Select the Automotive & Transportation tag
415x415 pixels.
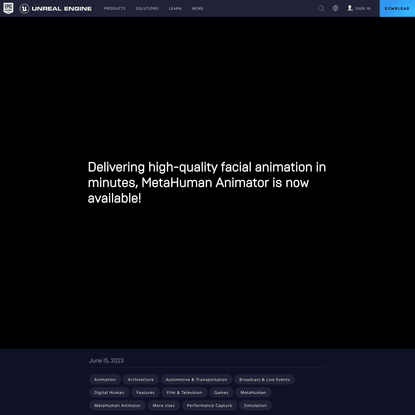tap(196, 379)
